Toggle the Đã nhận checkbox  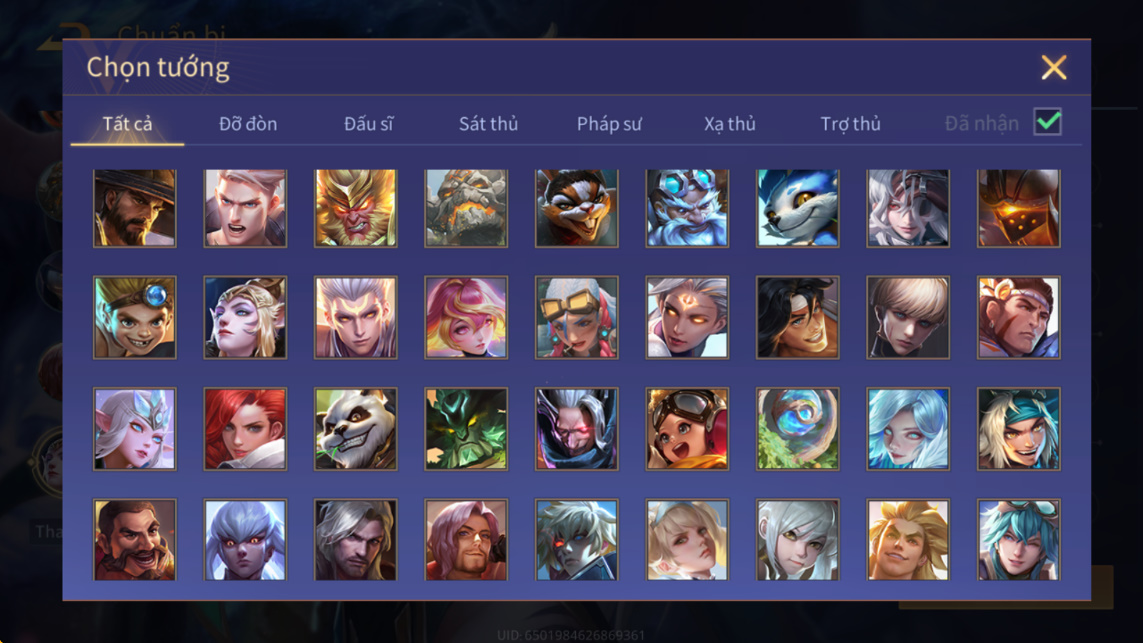[x=1048, y=122]
